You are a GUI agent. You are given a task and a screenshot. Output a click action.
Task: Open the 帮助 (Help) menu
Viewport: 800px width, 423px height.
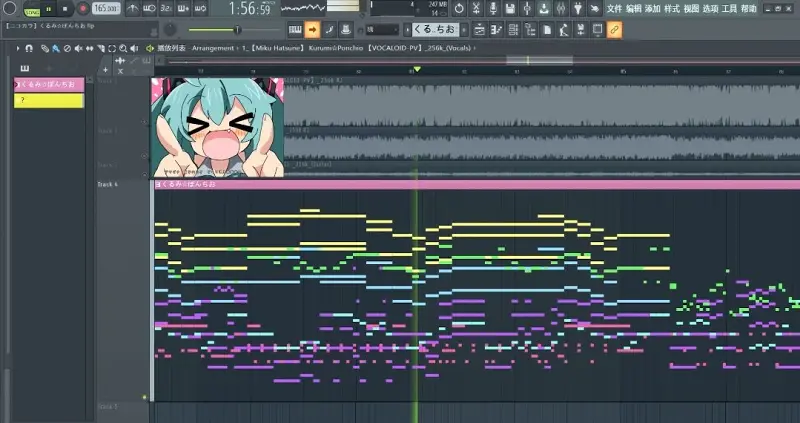tap(748, 9)
